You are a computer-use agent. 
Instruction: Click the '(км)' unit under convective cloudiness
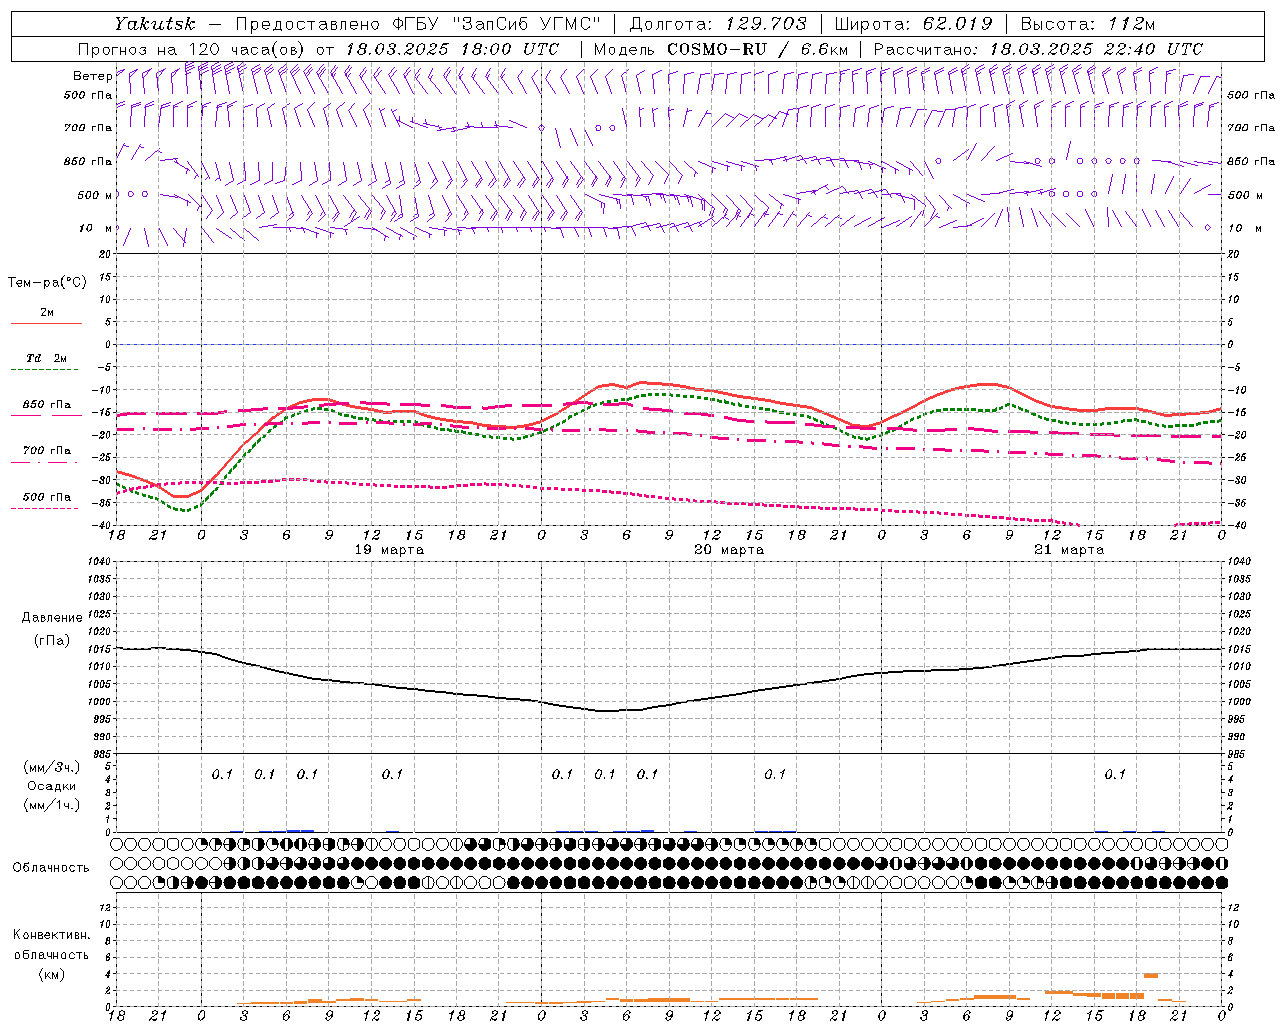(52, 974)
